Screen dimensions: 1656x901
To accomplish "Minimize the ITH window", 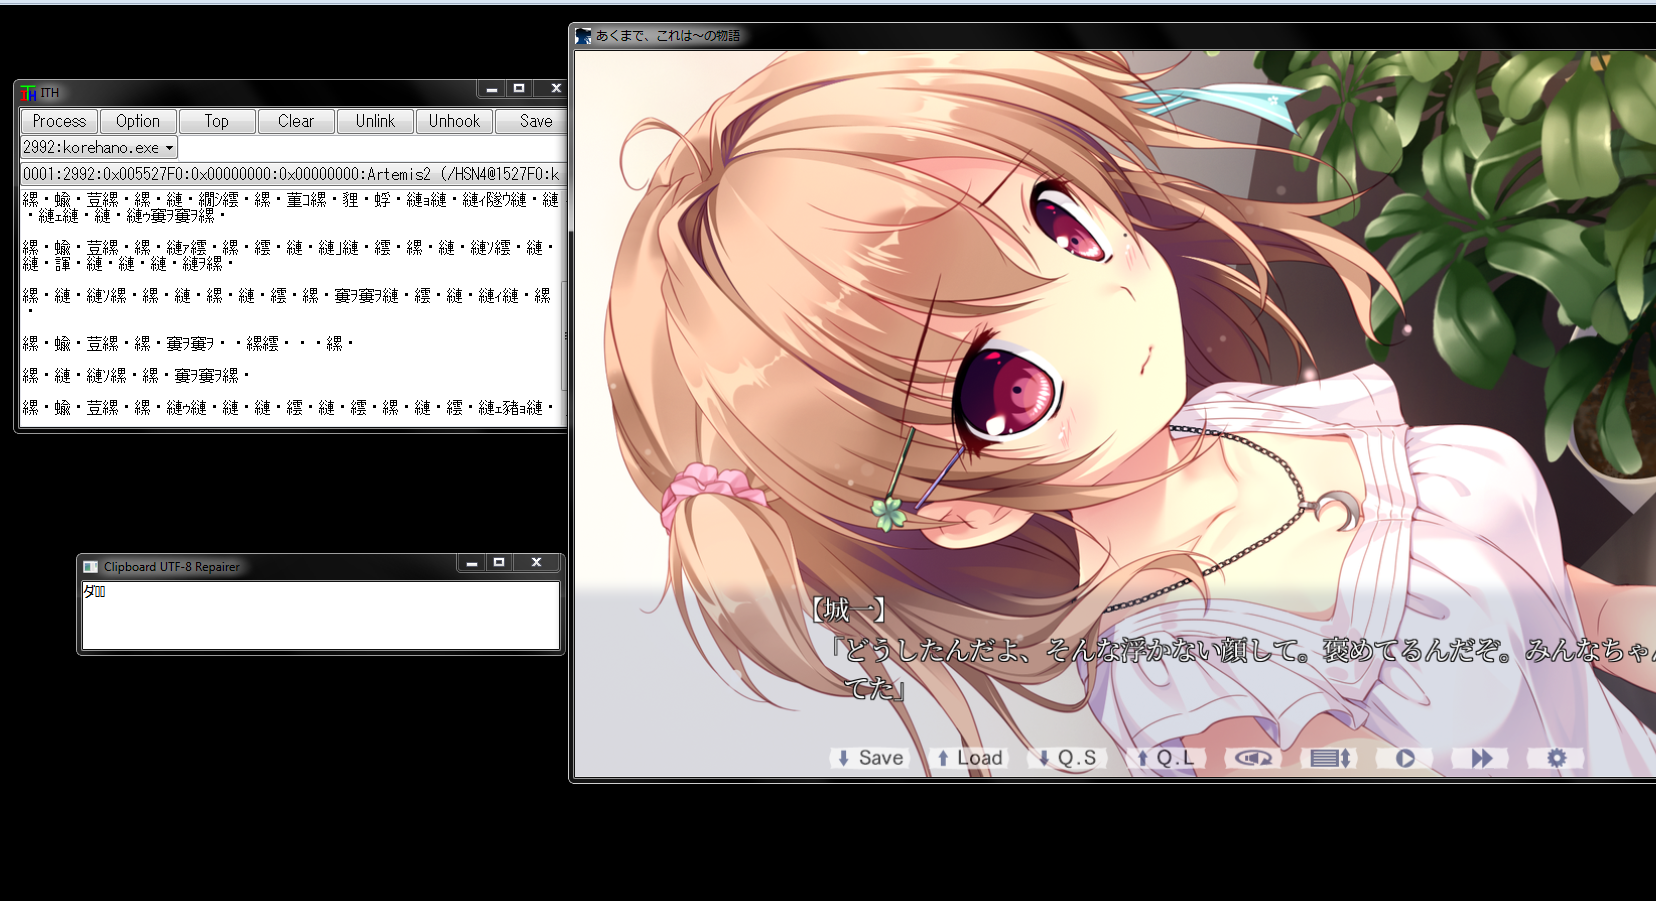I will pos(491,89).
